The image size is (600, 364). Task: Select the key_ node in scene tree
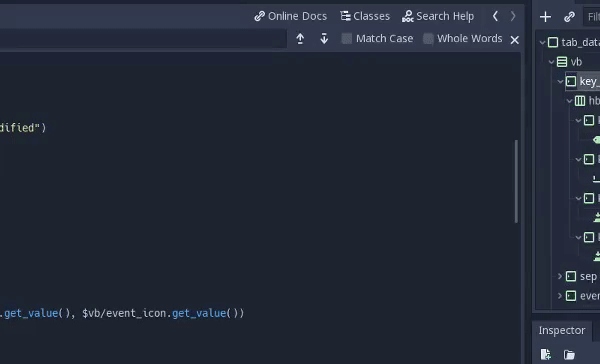[589, 81]
